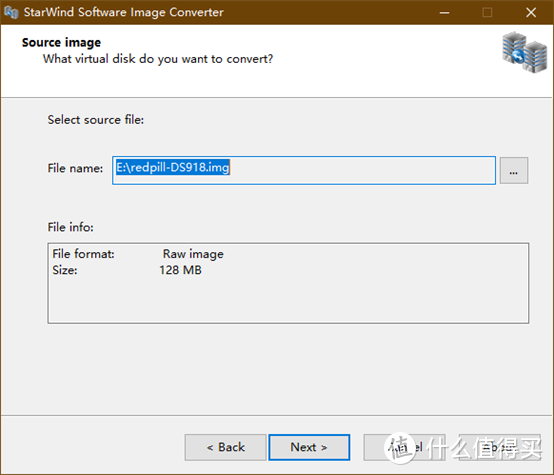
Task: Close the Image Converter window
Action: pos(531,13)
